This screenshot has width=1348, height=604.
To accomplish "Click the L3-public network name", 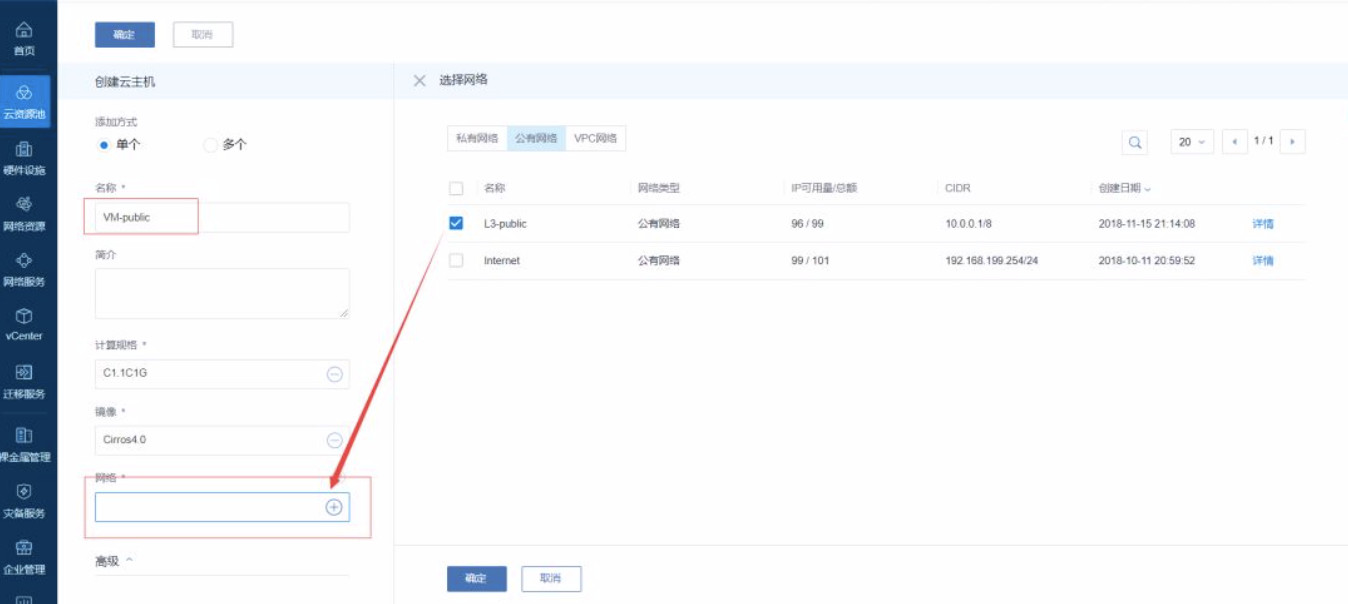I will 505,224.
